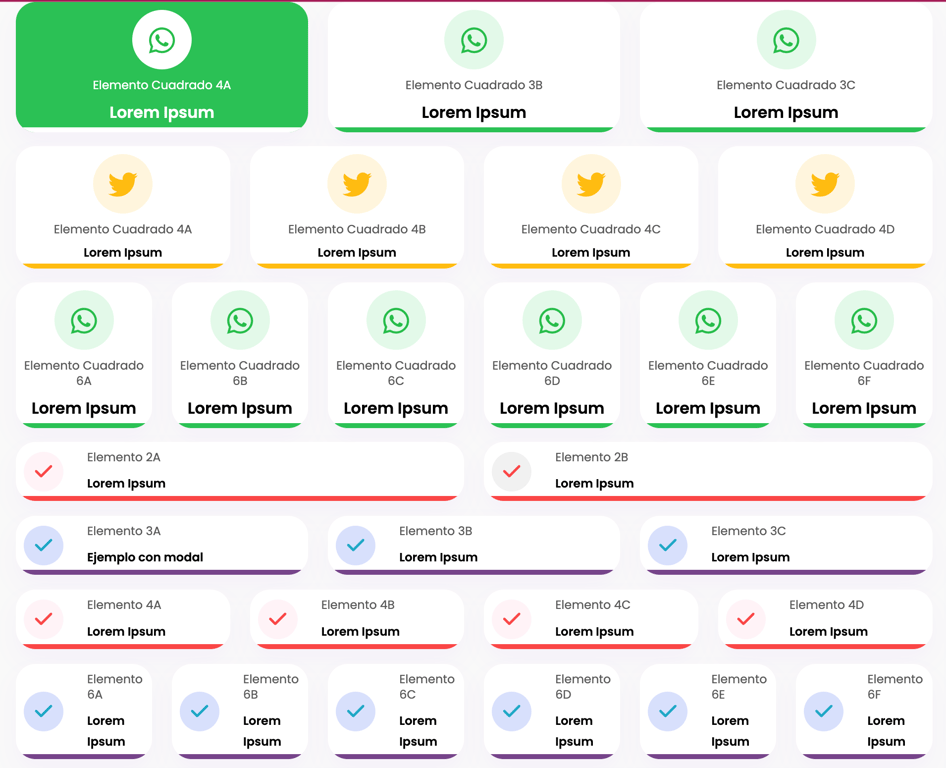Click red checkmark icon beside Elemento 4C

pyautogui.click(x=512, y=619)
